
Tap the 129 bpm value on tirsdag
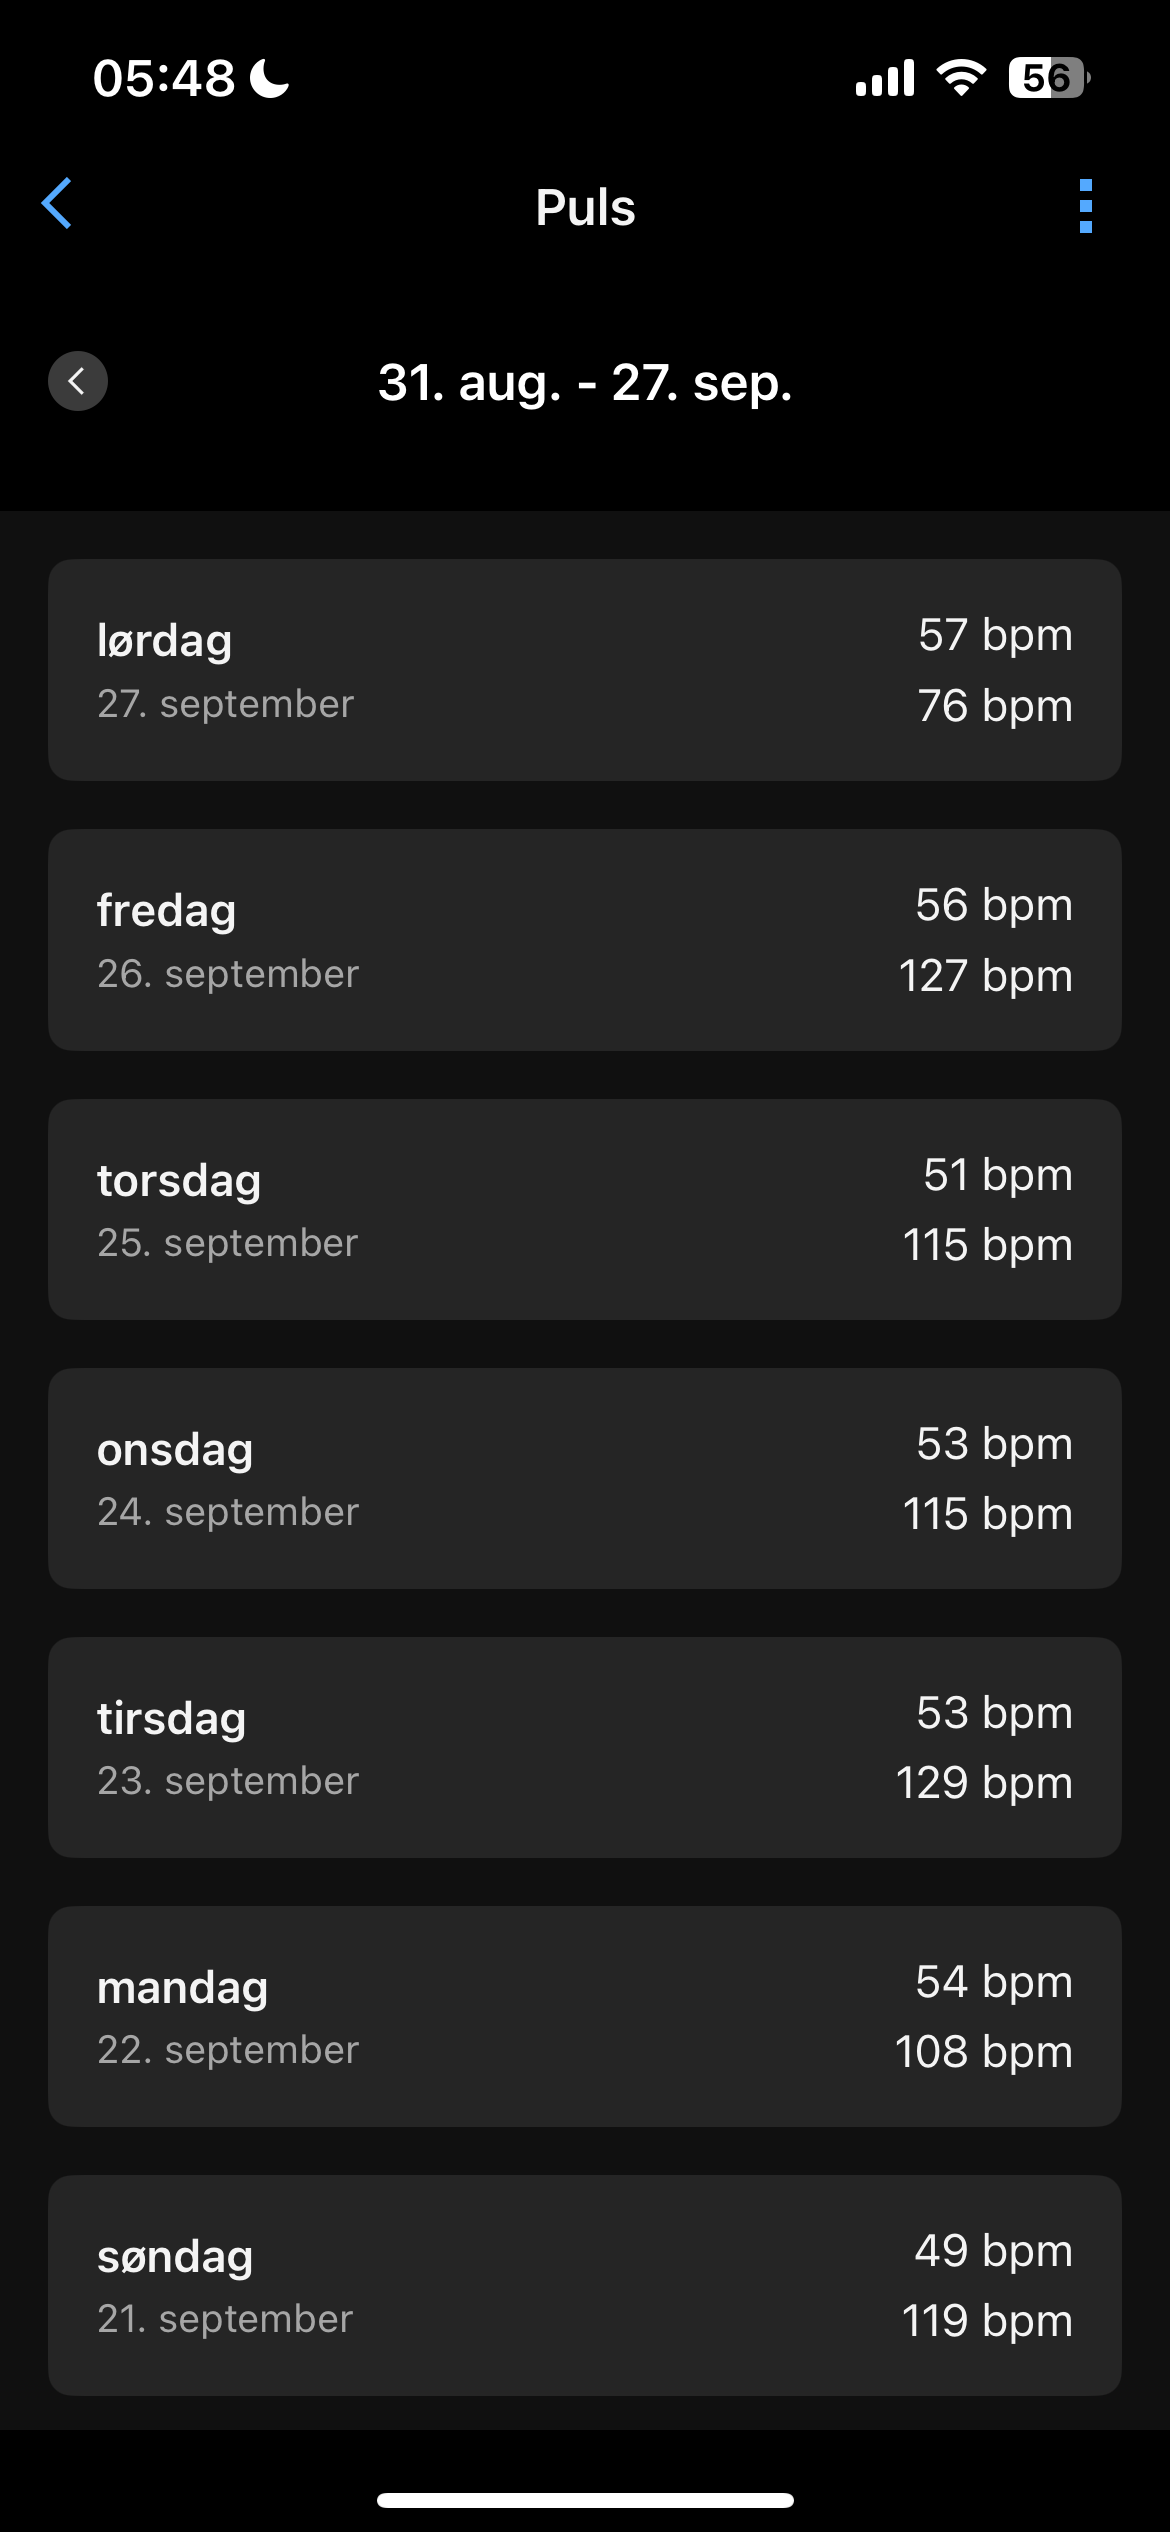(984, 1783)
